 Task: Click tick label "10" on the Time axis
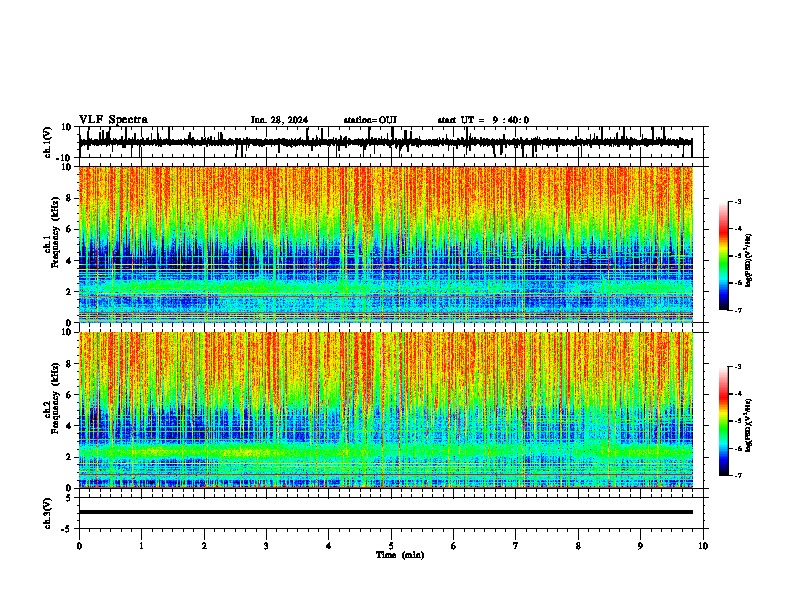tap(703, 546)
